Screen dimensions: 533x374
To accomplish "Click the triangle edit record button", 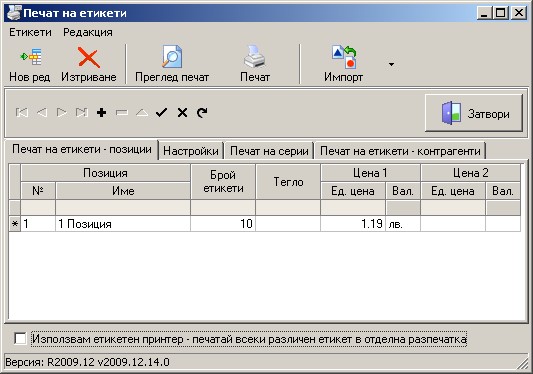I will (142, 113).
